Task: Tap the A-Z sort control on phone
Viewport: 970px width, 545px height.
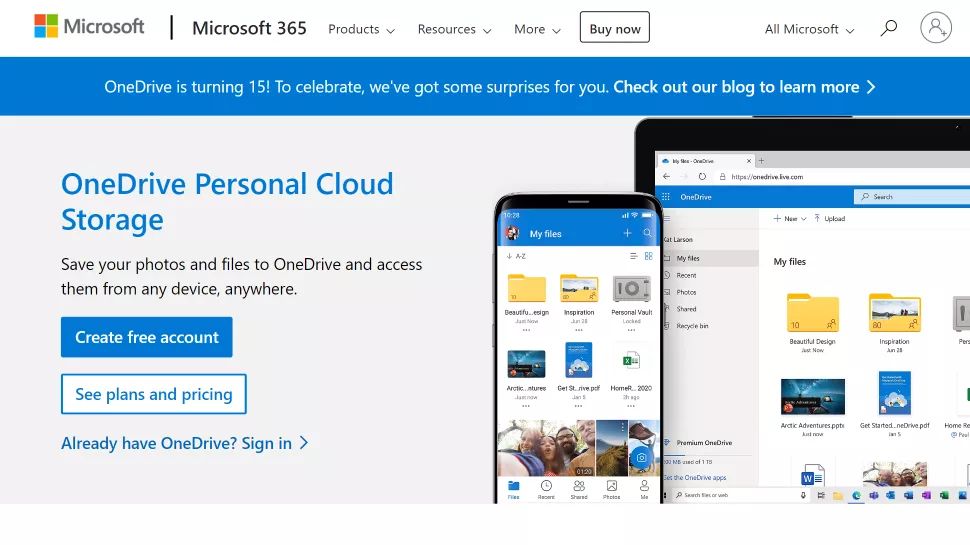Action: [x=516, y=255]
